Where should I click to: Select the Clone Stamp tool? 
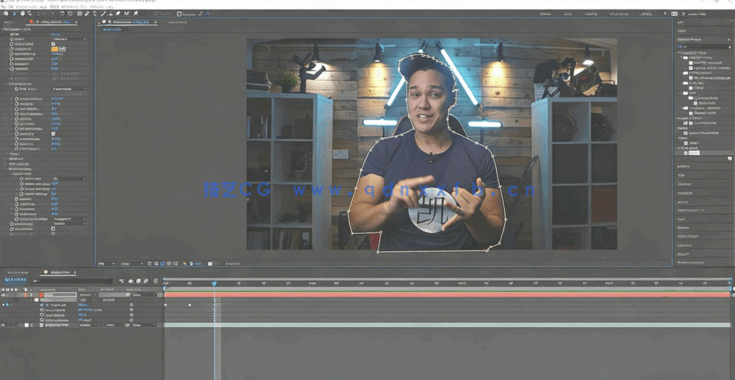[x=111, y=14]
